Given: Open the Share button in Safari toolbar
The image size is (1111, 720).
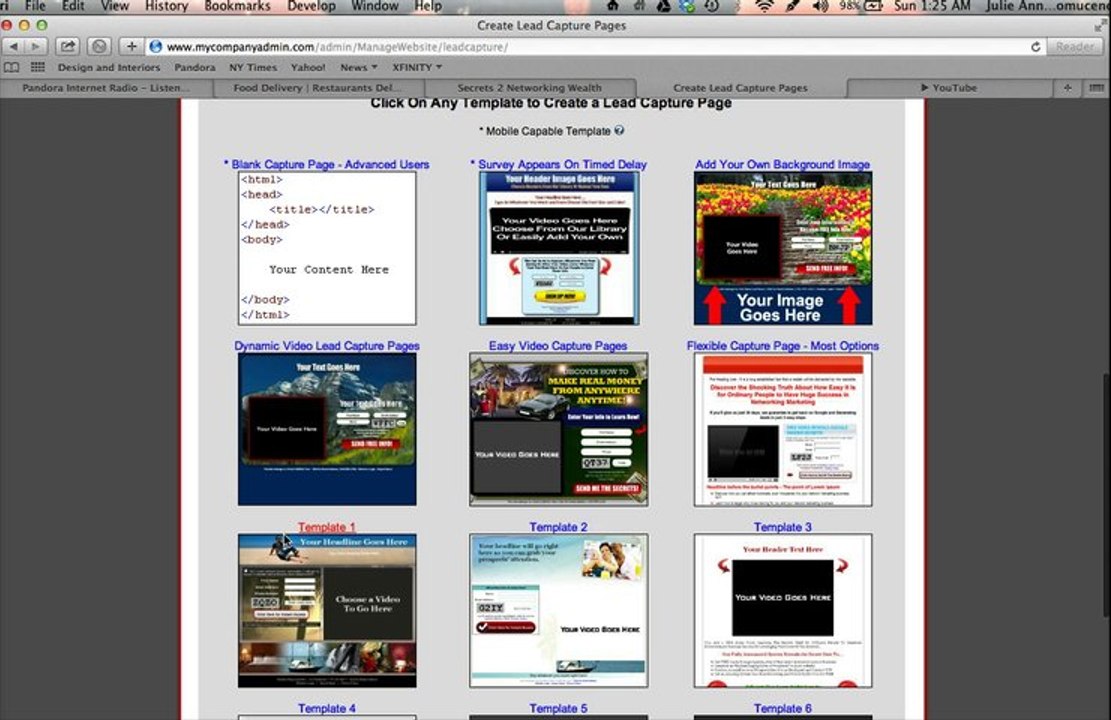Looking at the screenshot, I should [x=67, y=47].
